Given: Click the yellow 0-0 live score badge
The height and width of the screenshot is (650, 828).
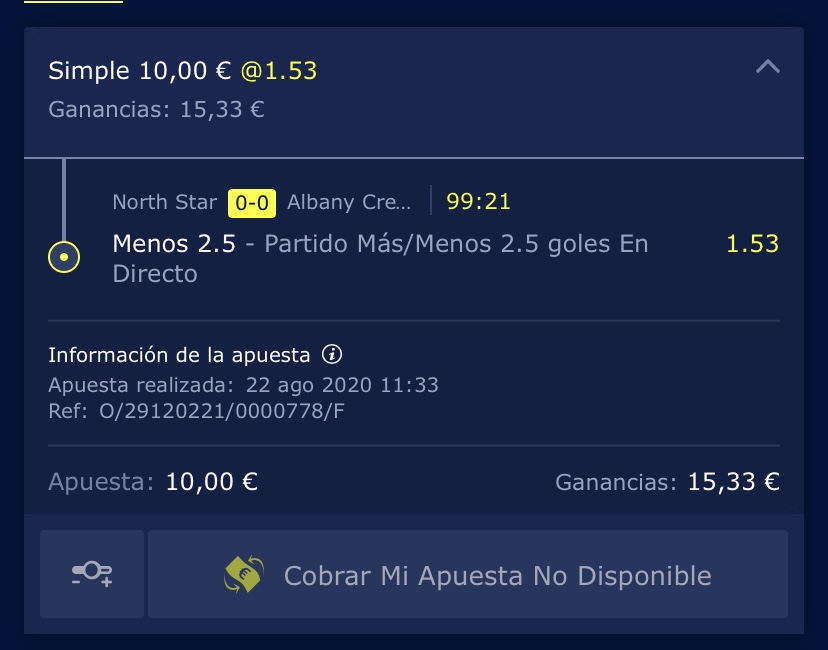Looking at the screenshot, I should tap(252, 203).
